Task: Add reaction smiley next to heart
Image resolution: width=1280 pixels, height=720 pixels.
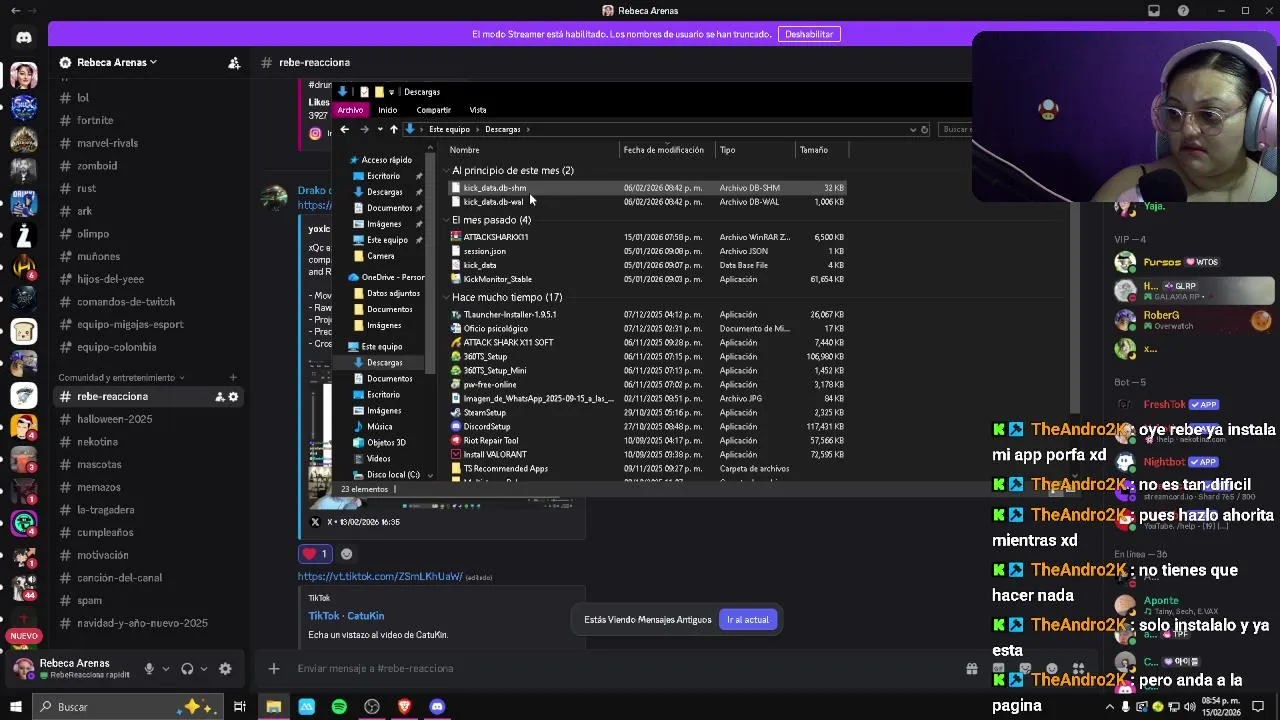Action: [x=346, y=554]
